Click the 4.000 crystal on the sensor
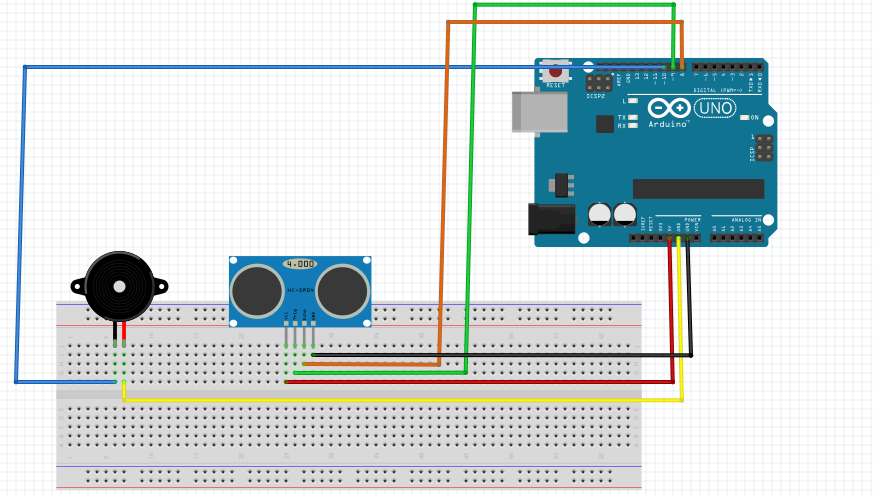 coord(300,263)
